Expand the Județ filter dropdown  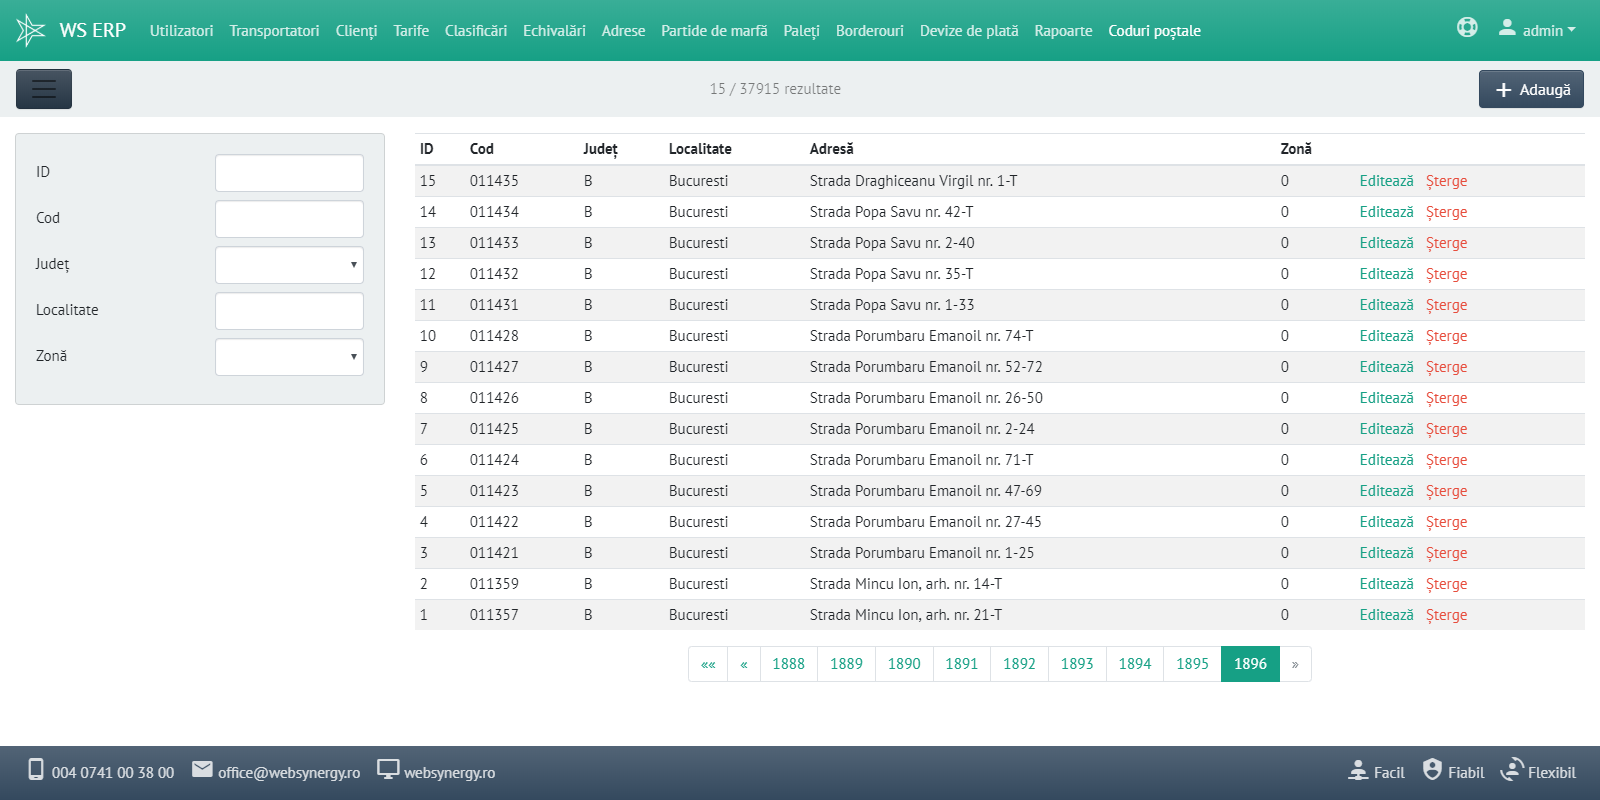coord(289,265)
